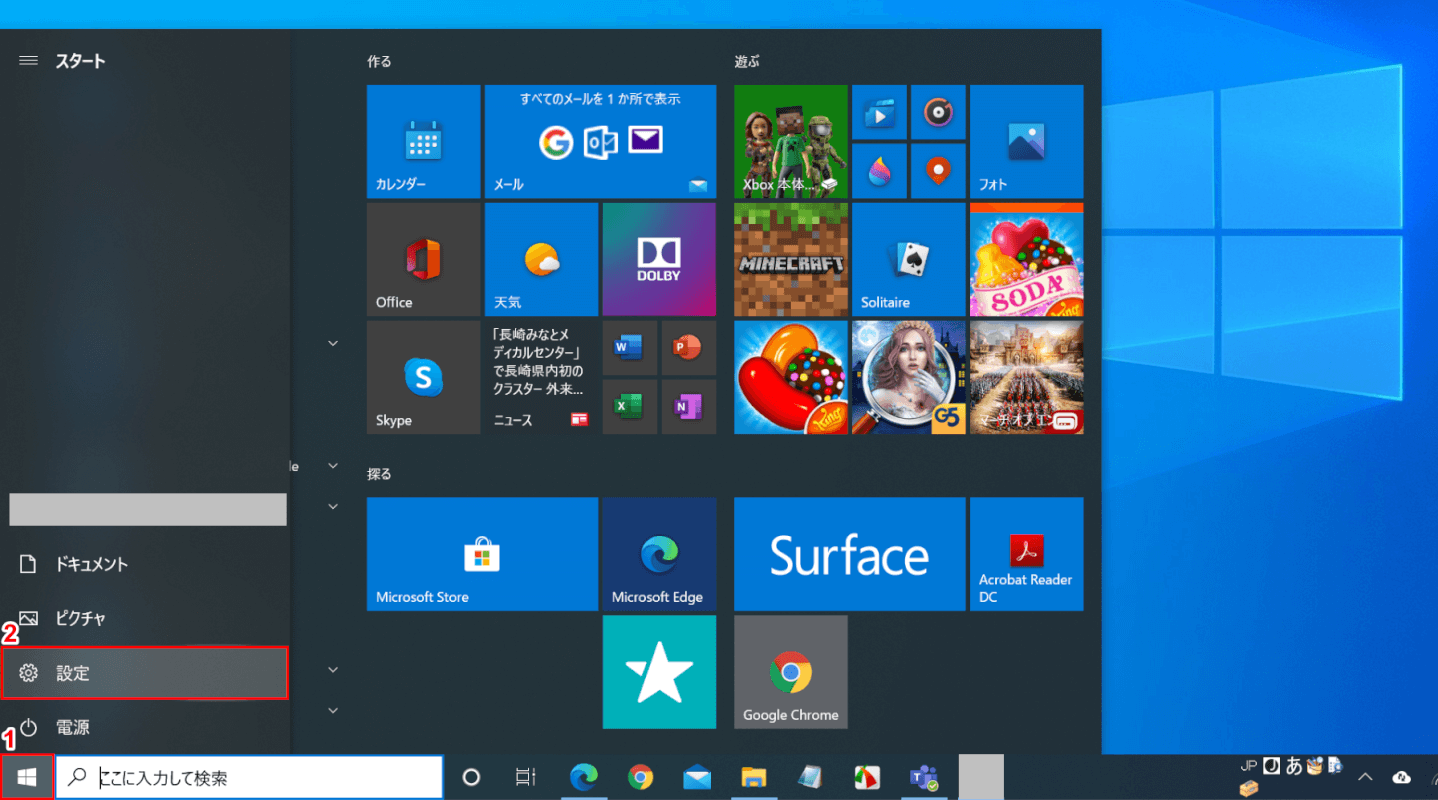1438x800 pixels.
Task: Launch the Solitaire tile
Action: (909, 259)
